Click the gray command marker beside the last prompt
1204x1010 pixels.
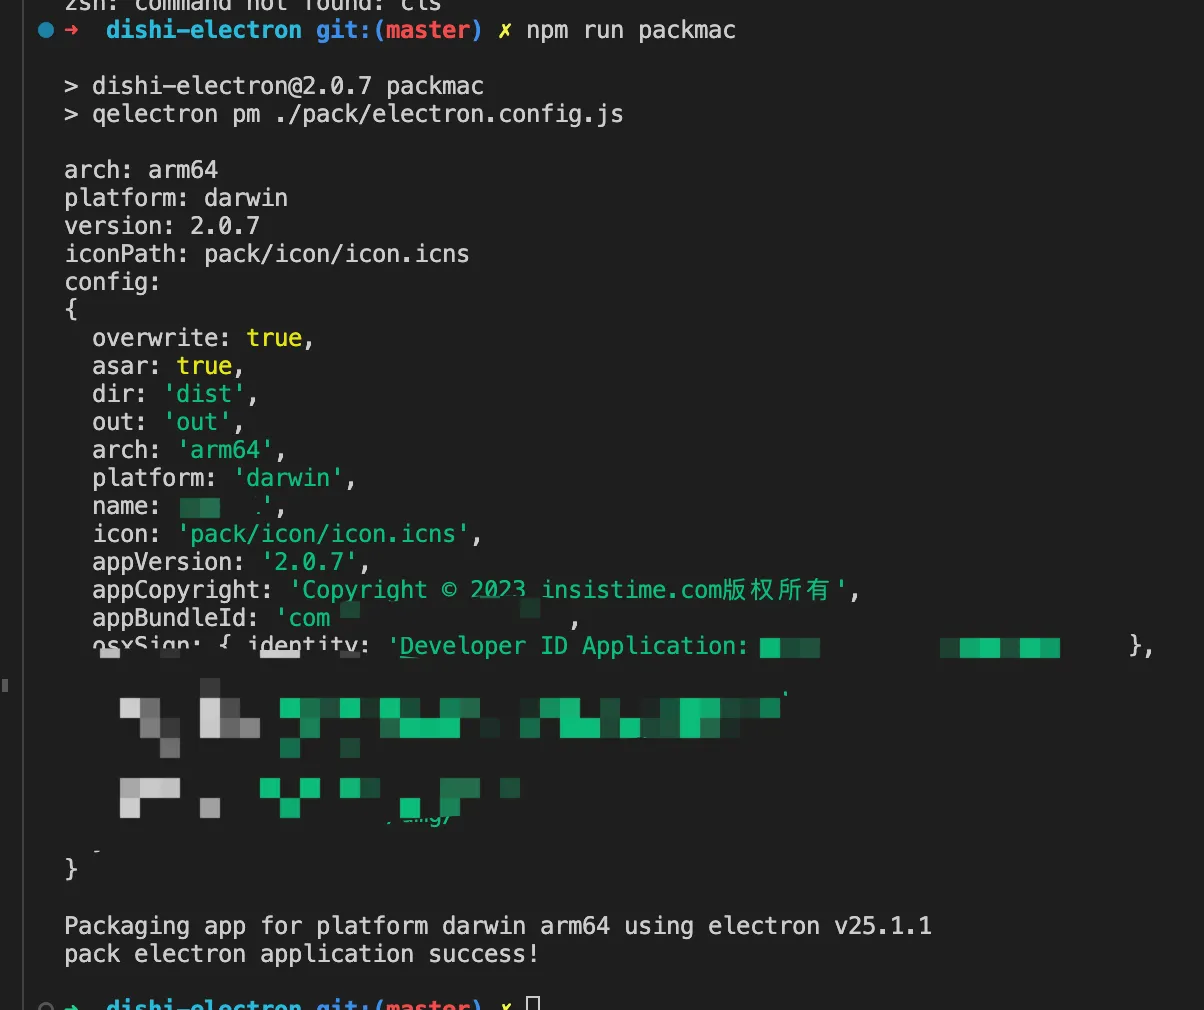(x=46, y=1005)
